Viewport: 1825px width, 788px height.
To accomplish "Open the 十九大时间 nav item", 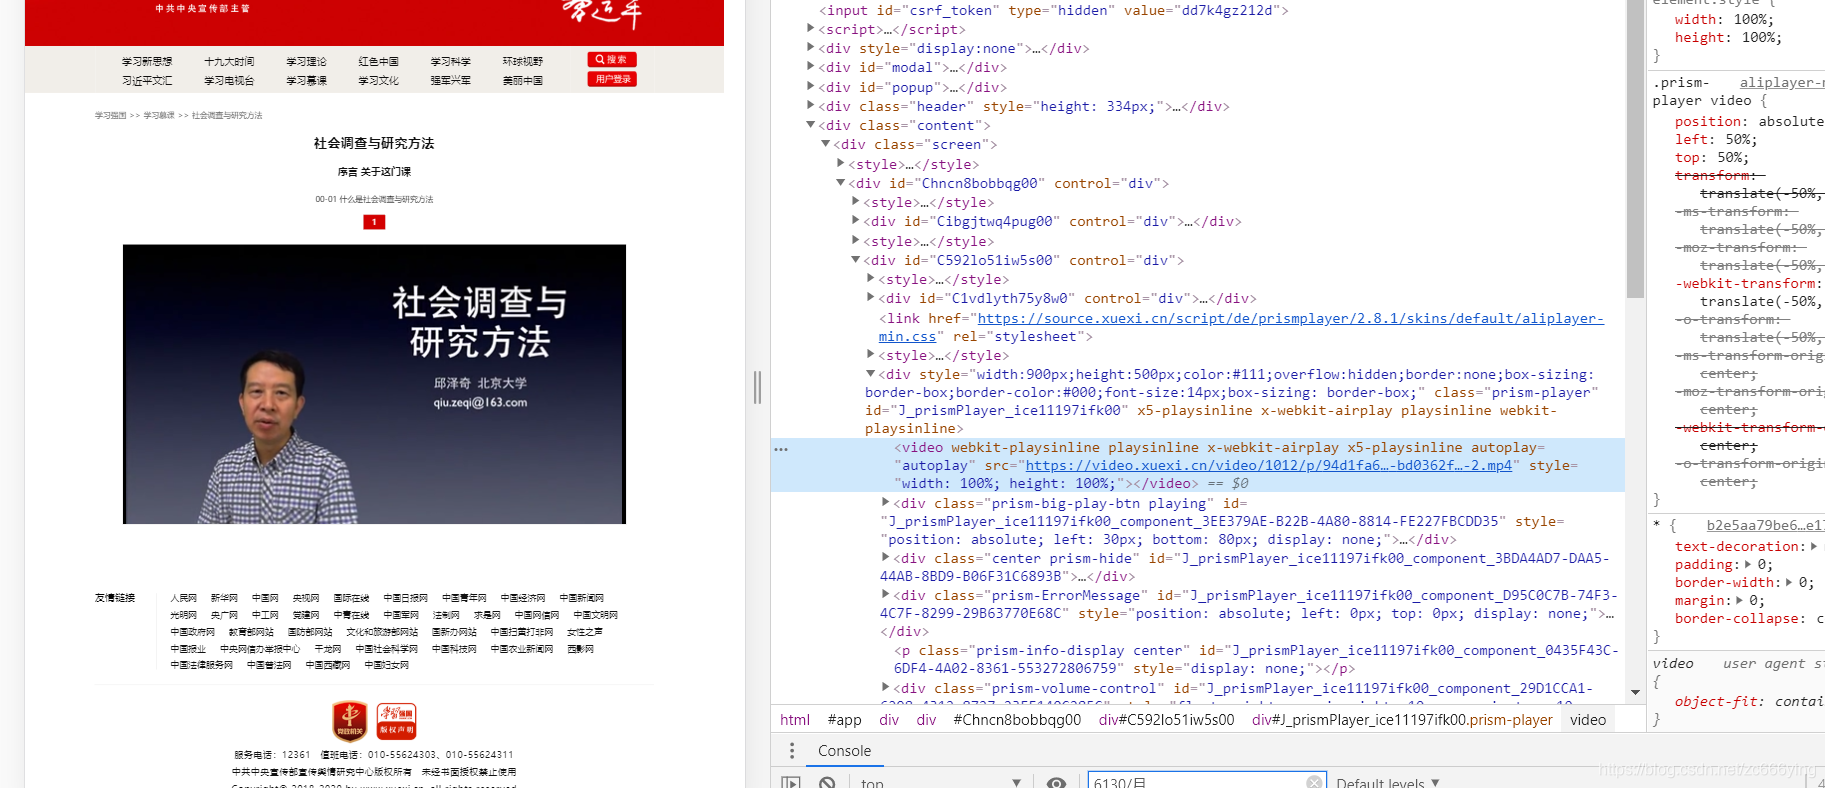I will 229,62.
